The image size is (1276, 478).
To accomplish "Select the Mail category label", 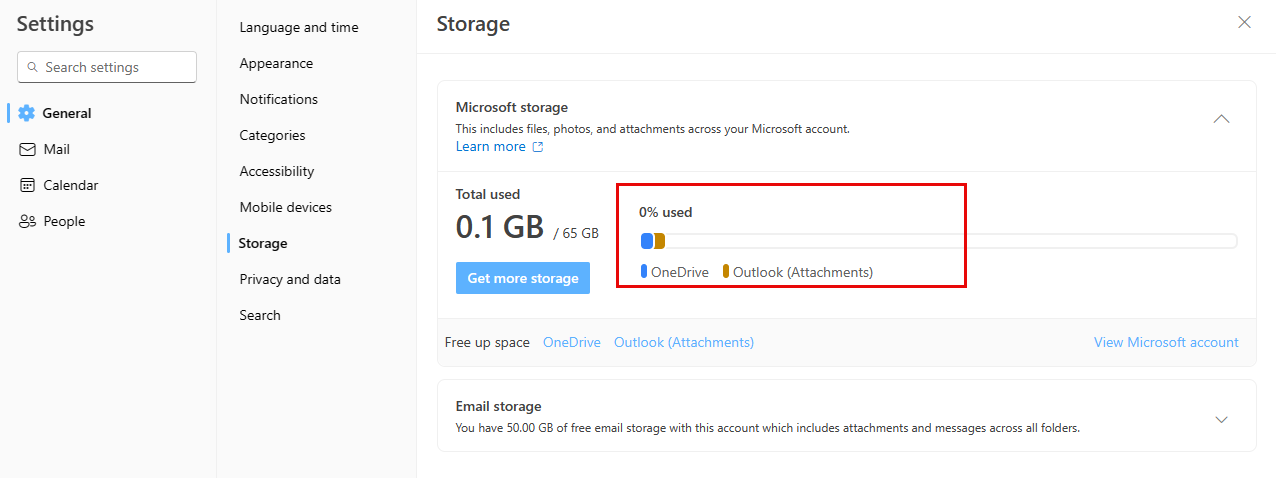I will 57,149.
